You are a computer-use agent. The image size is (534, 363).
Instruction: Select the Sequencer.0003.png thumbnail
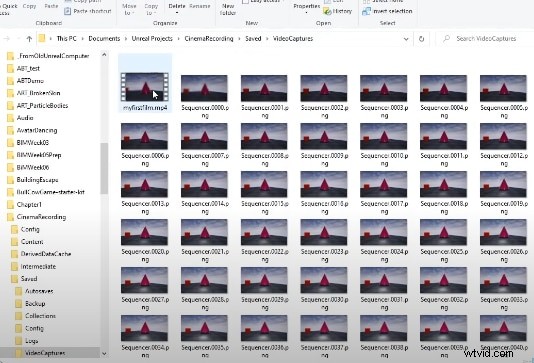(x=383, y=88)
